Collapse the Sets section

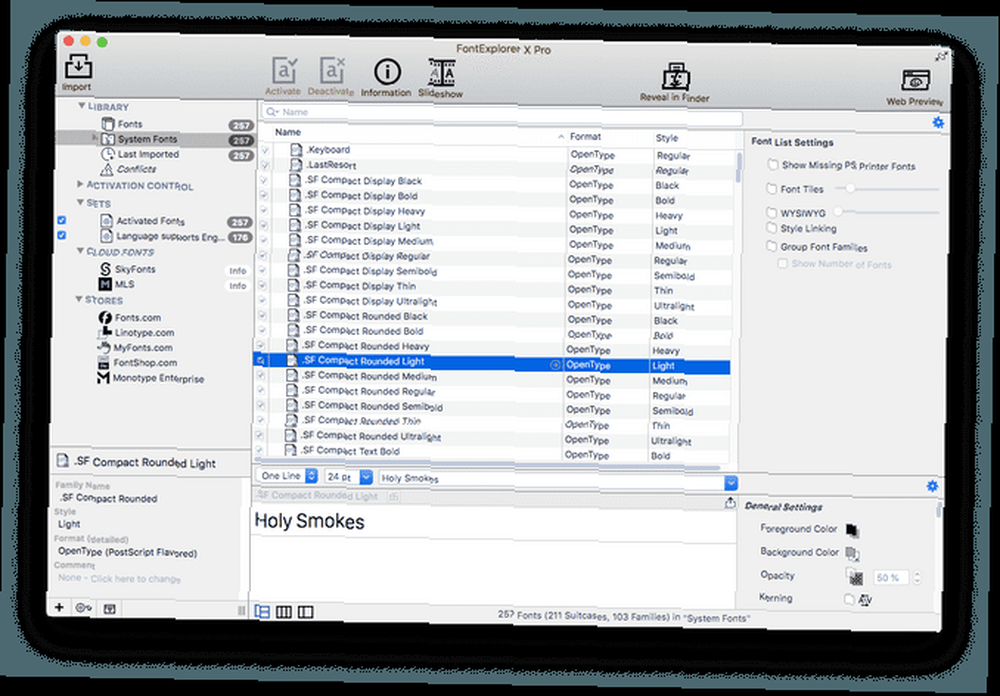pos(80,202)
